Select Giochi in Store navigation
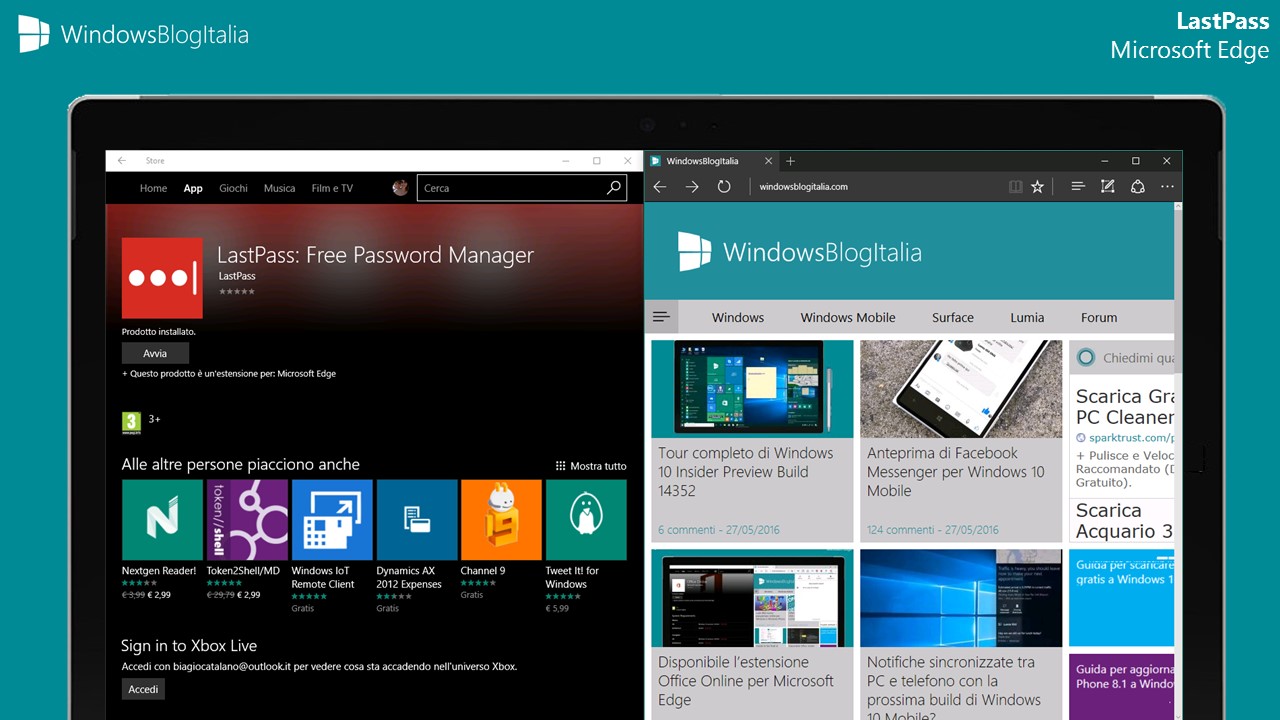Viewport: 1280px width, 720px height. tap(233, 188)
